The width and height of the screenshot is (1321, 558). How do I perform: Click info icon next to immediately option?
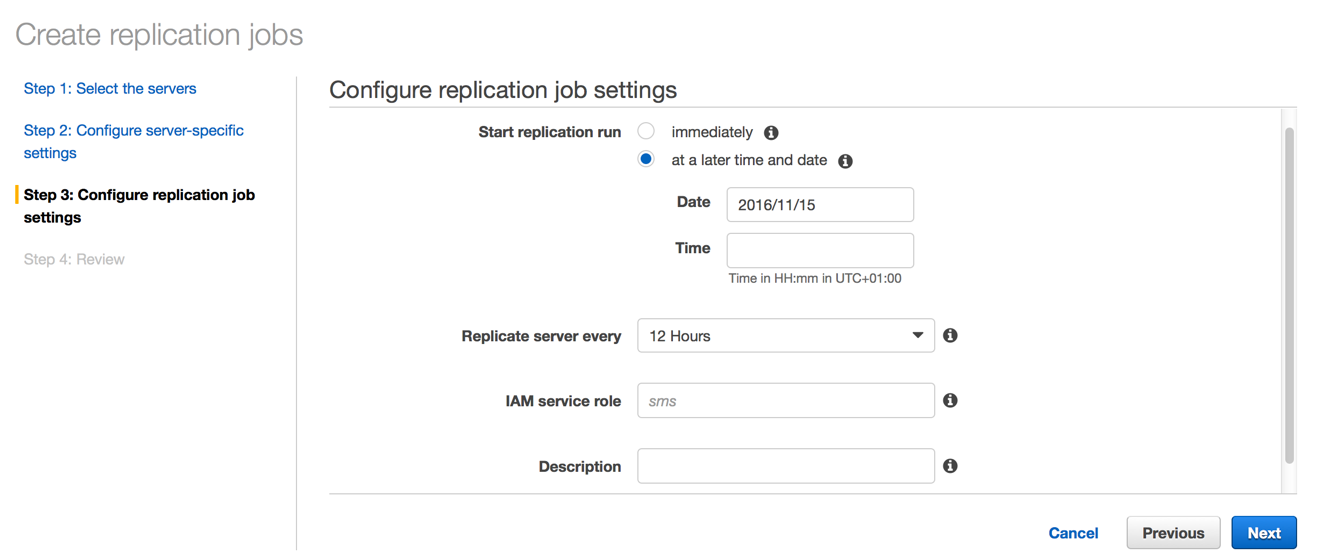tap(771, 133)
